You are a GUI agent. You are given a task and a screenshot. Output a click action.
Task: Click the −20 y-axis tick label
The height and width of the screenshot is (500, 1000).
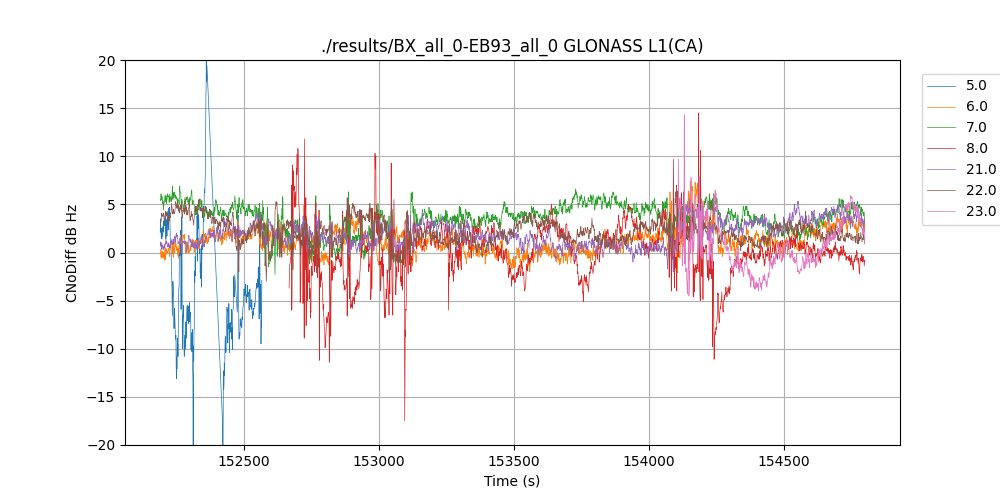[x=103, y=445]
